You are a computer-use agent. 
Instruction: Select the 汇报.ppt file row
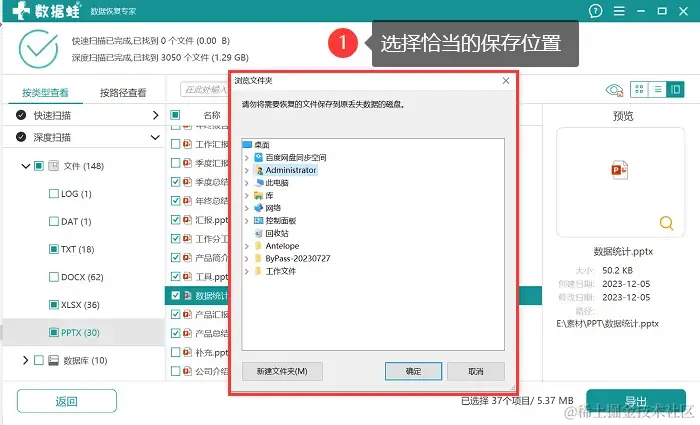pos(197,220)
